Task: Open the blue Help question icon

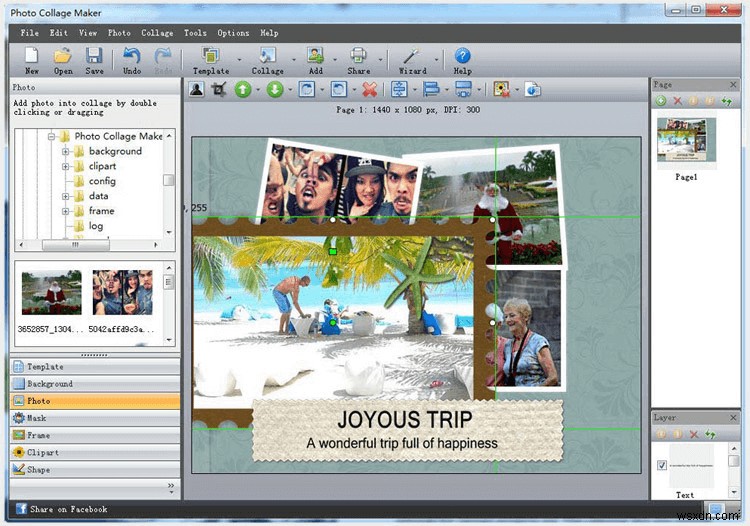Action: (x=462, y=56)
